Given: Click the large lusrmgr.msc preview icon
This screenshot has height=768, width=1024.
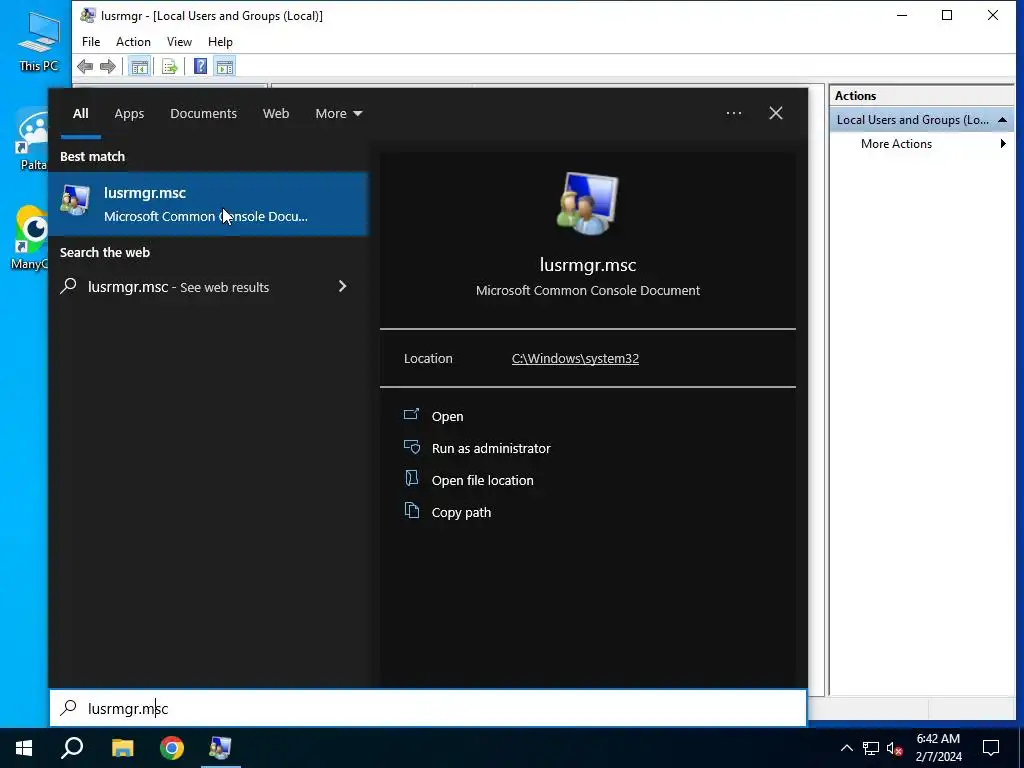Looking at the screenshot, I should click(588, 203).
